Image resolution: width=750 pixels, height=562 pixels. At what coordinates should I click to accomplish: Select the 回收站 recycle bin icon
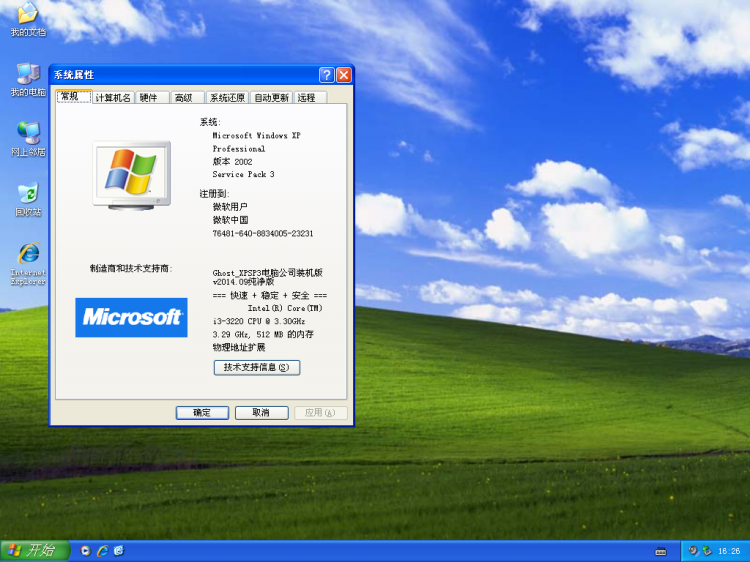coord(28,199)
